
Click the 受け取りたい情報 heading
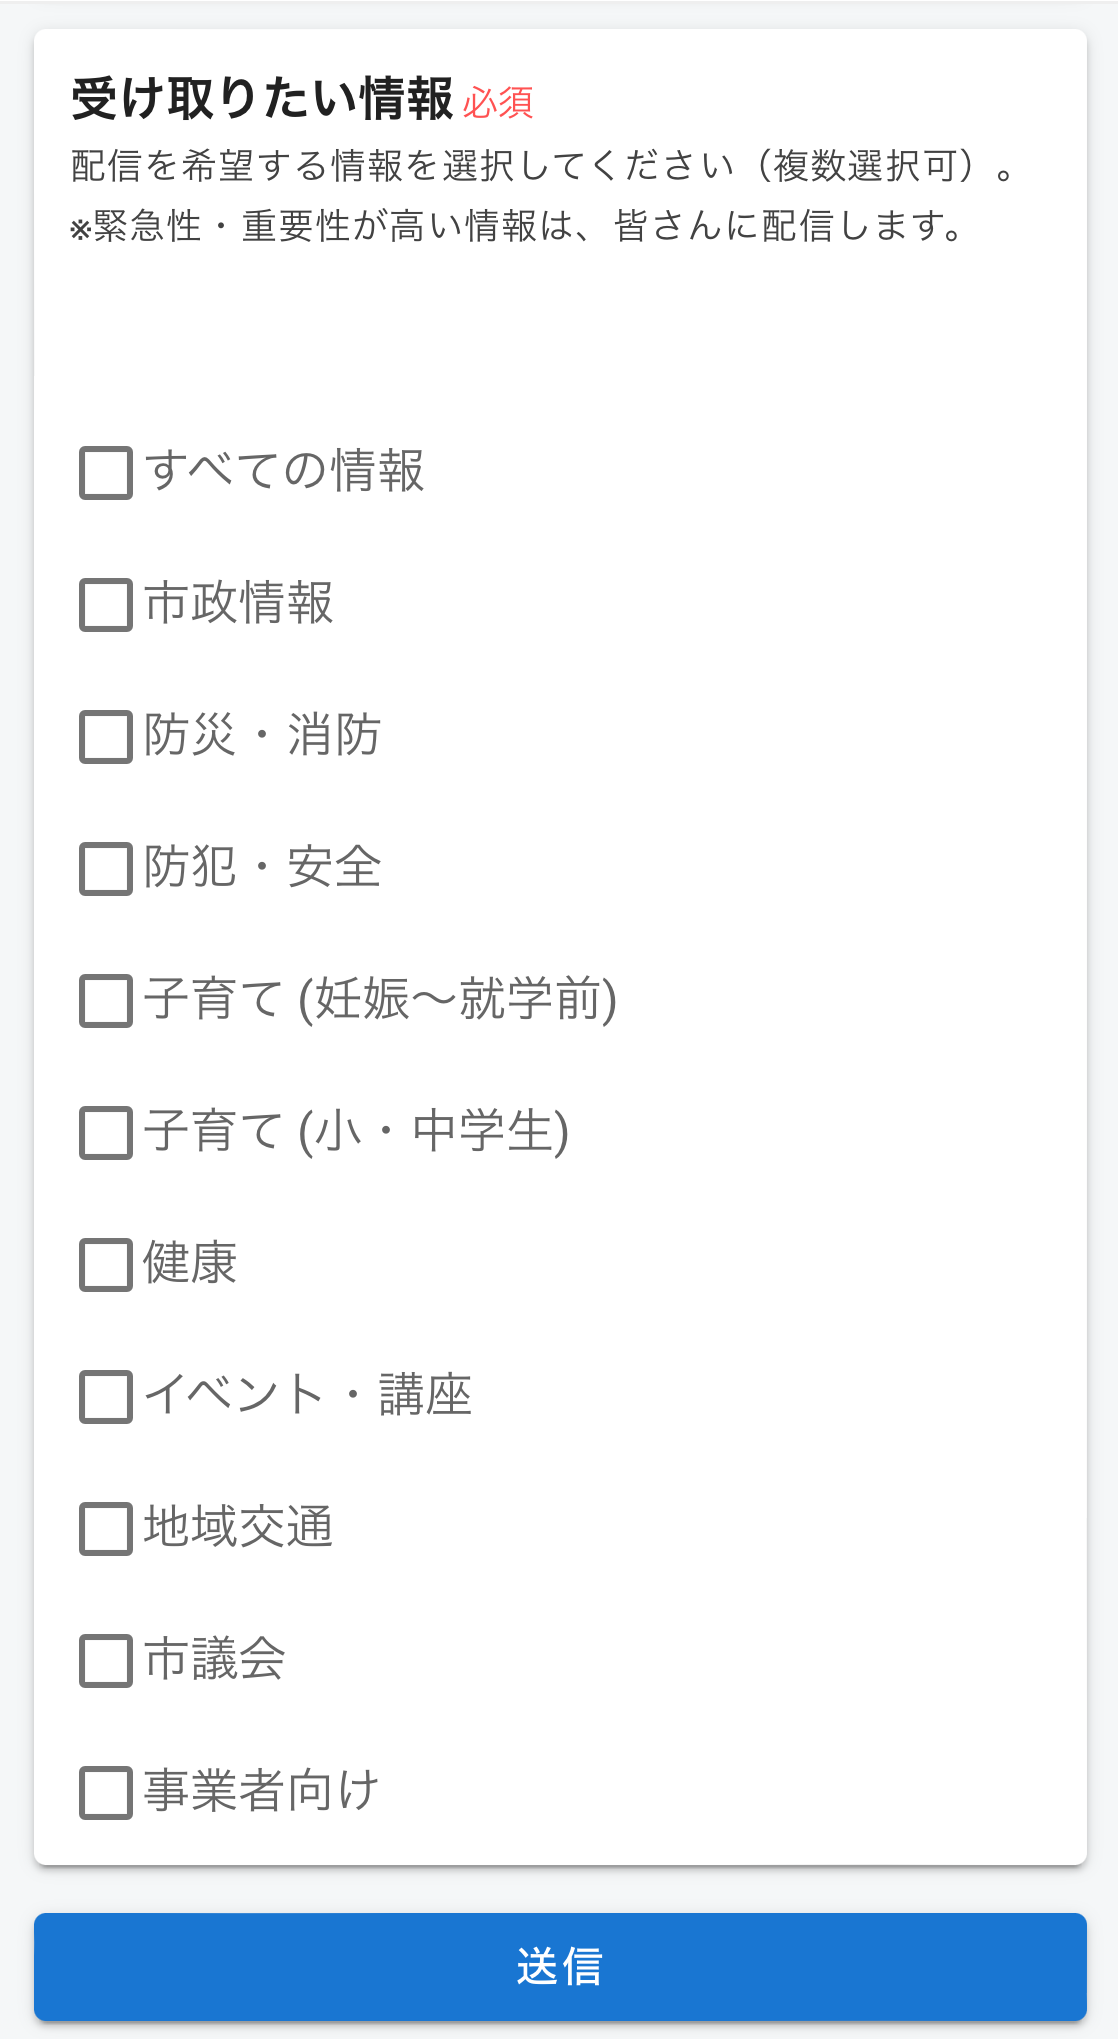[x=262, y=100]
